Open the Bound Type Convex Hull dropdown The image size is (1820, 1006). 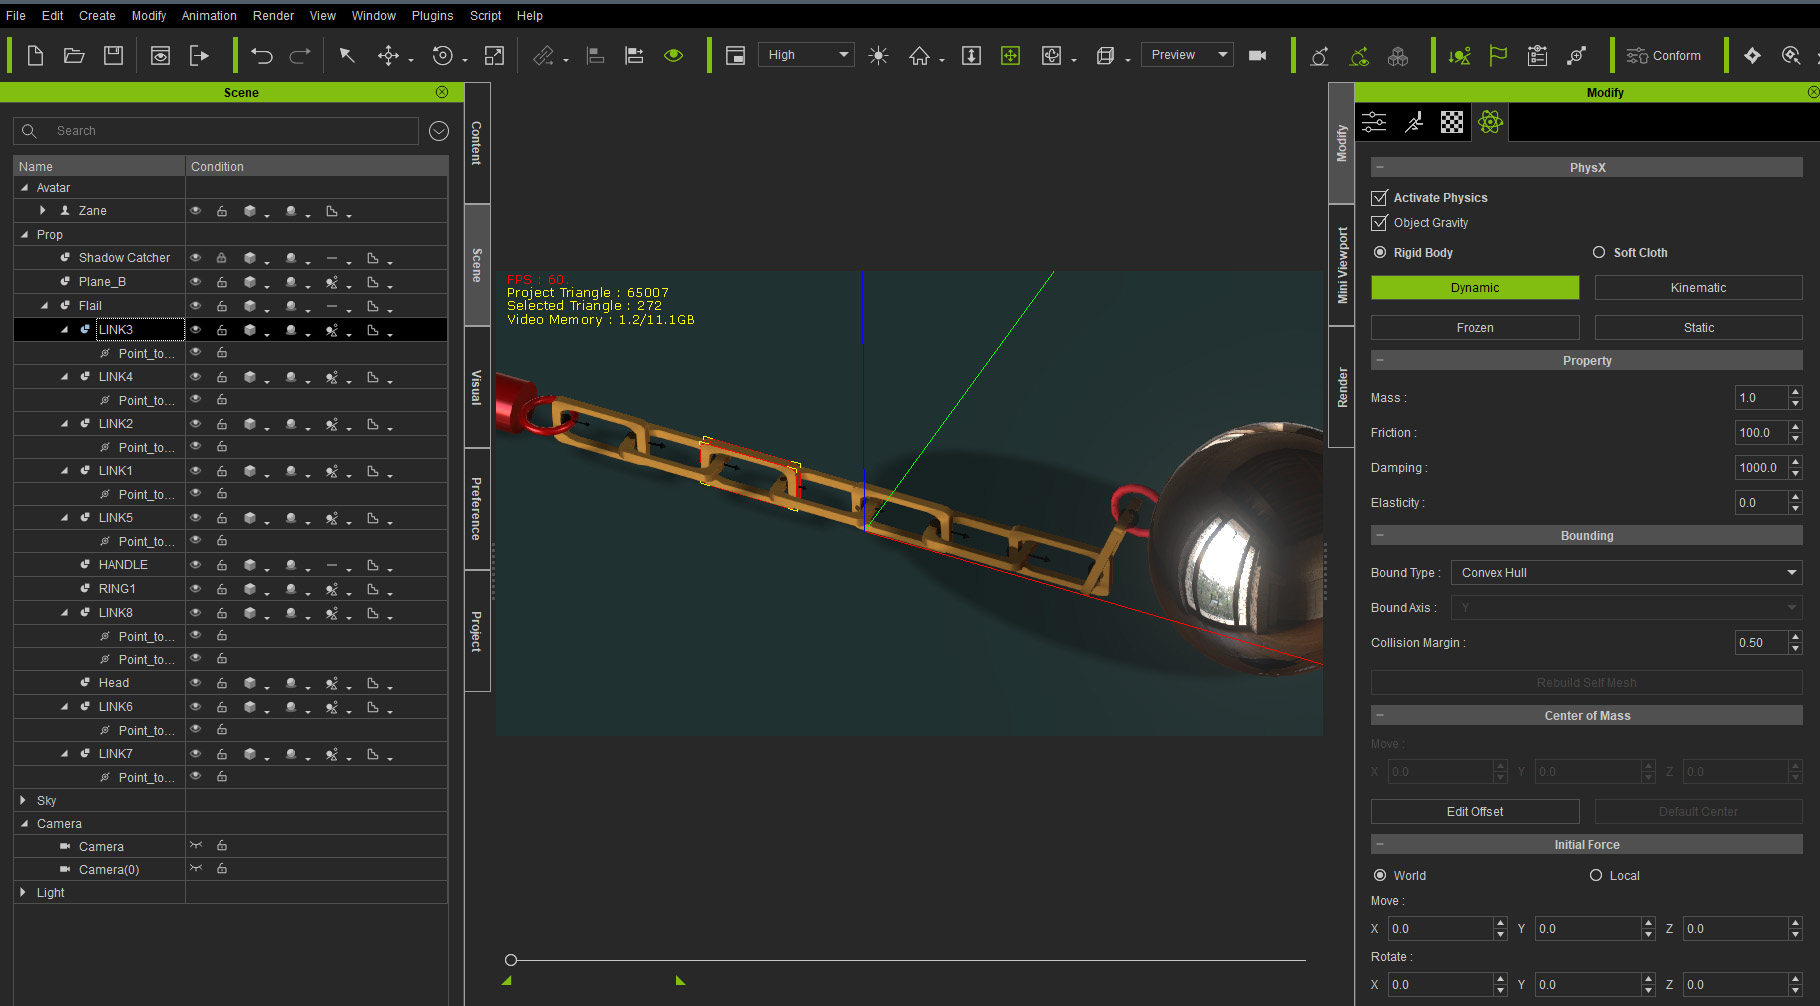click(x=1626, y=573)
